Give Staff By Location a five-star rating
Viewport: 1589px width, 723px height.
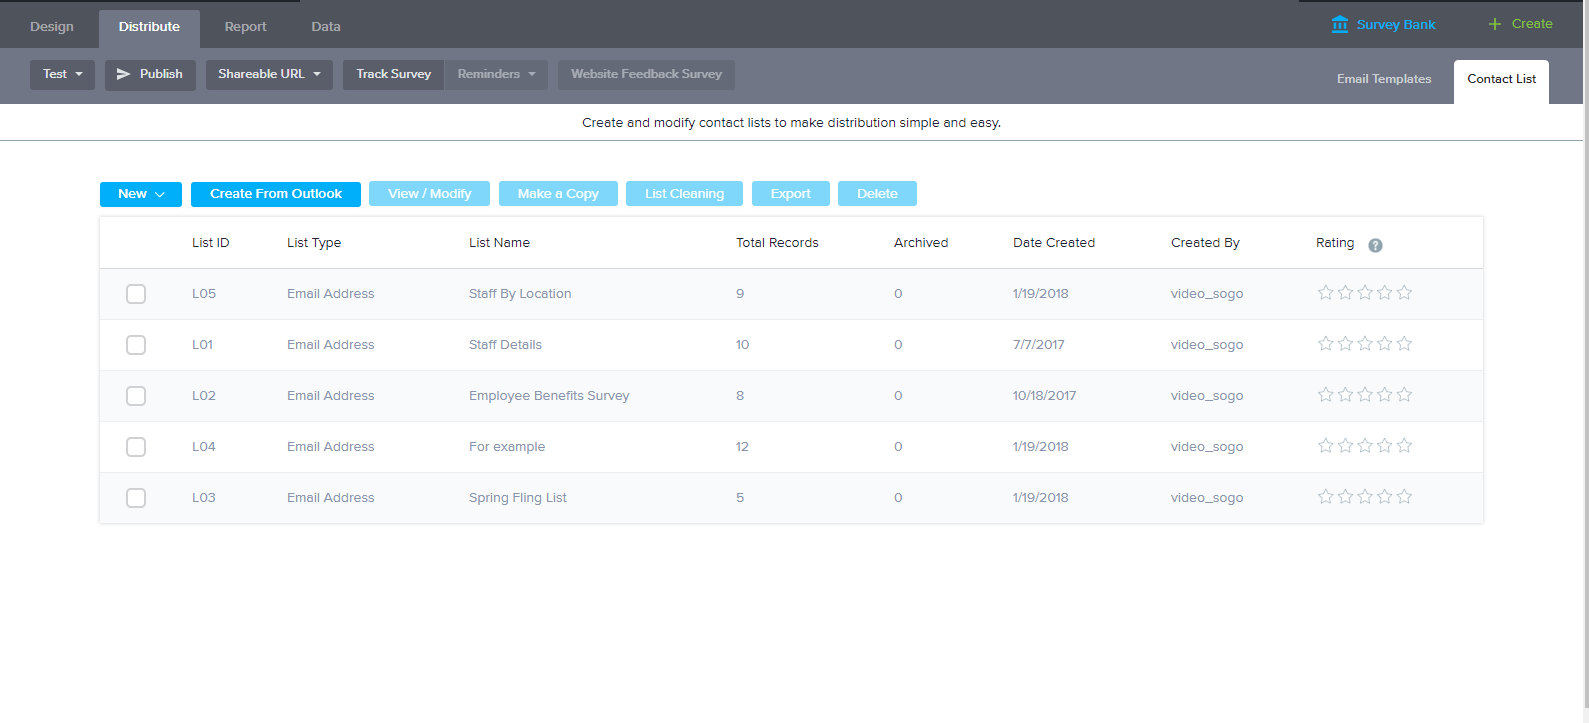pos(1404,293)
